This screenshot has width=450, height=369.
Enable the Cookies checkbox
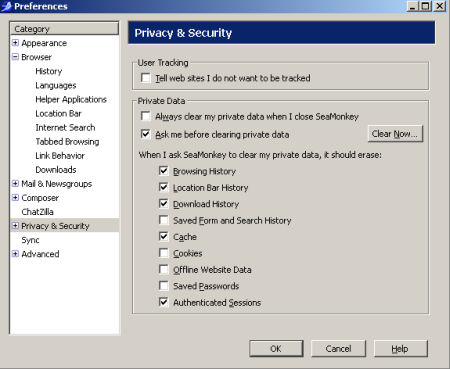(163, 253)
